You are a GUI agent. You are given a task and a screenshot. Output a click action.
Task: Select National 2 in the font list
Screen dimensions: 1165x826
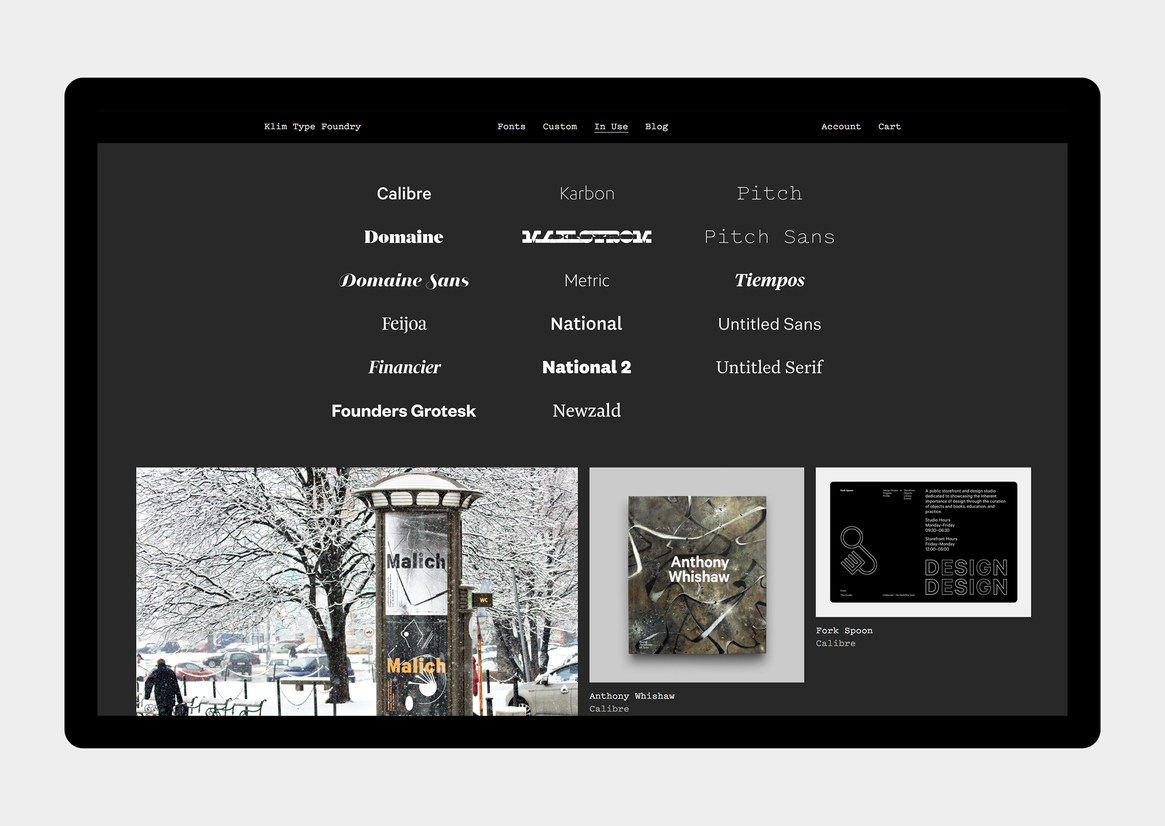point(586,367)
